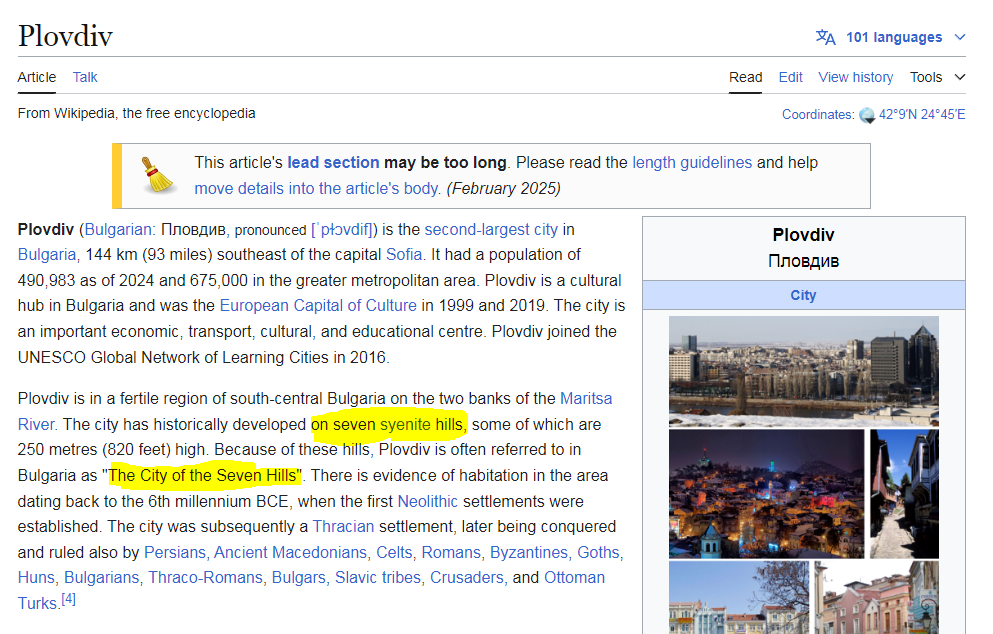Screen dimensions: 993x634
Task: Open the Bulgars link
Action: [x=299, y=578]
